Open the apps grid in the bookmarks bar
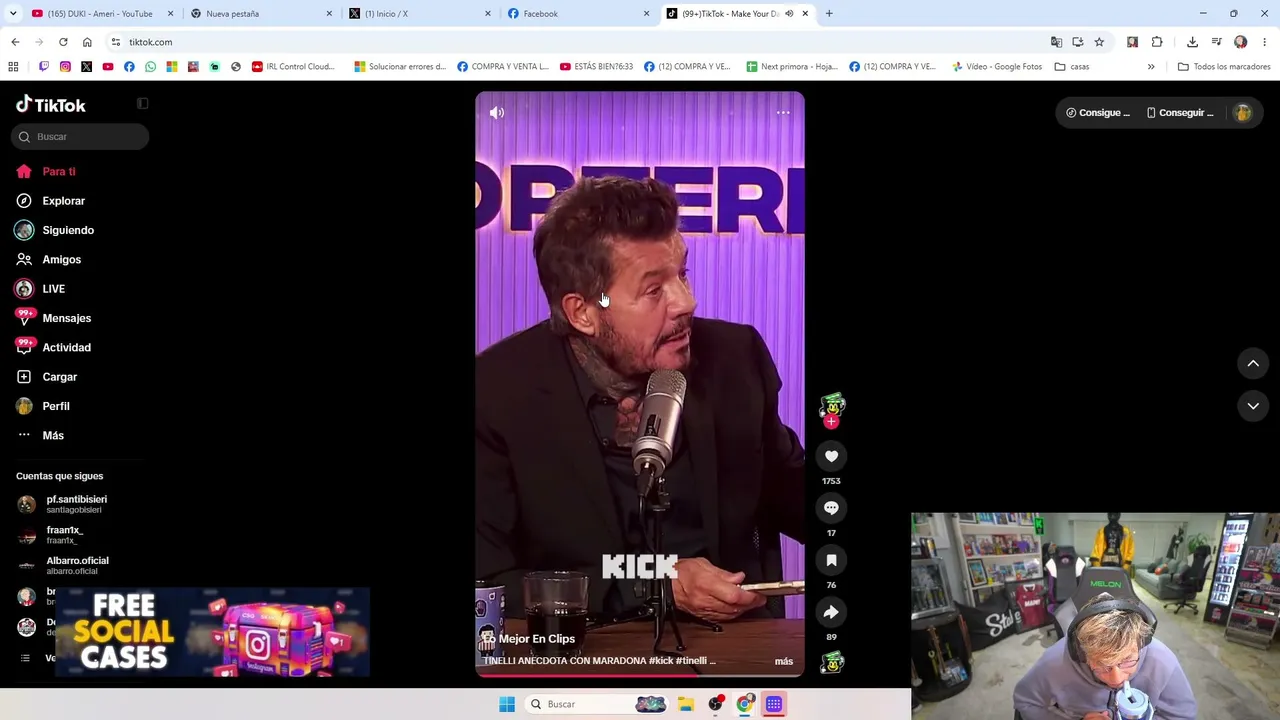Viewport: 1280px width, 720px height. tap(13, 67)
